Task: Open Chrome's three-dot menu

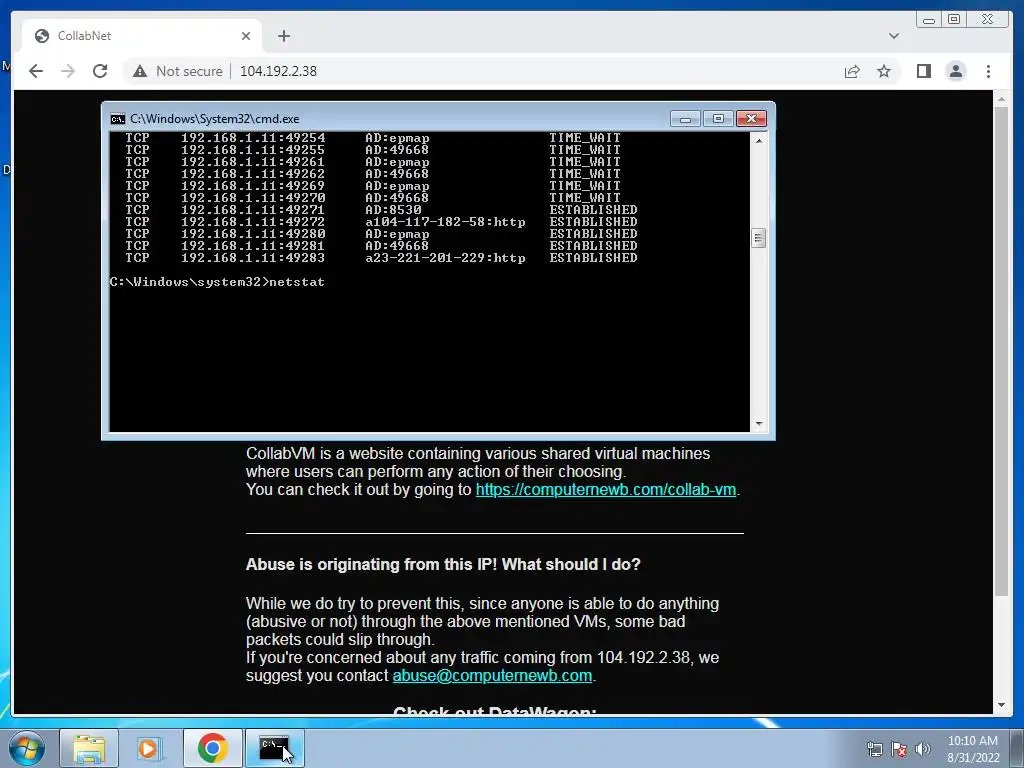Action: [x=988, y=71]
